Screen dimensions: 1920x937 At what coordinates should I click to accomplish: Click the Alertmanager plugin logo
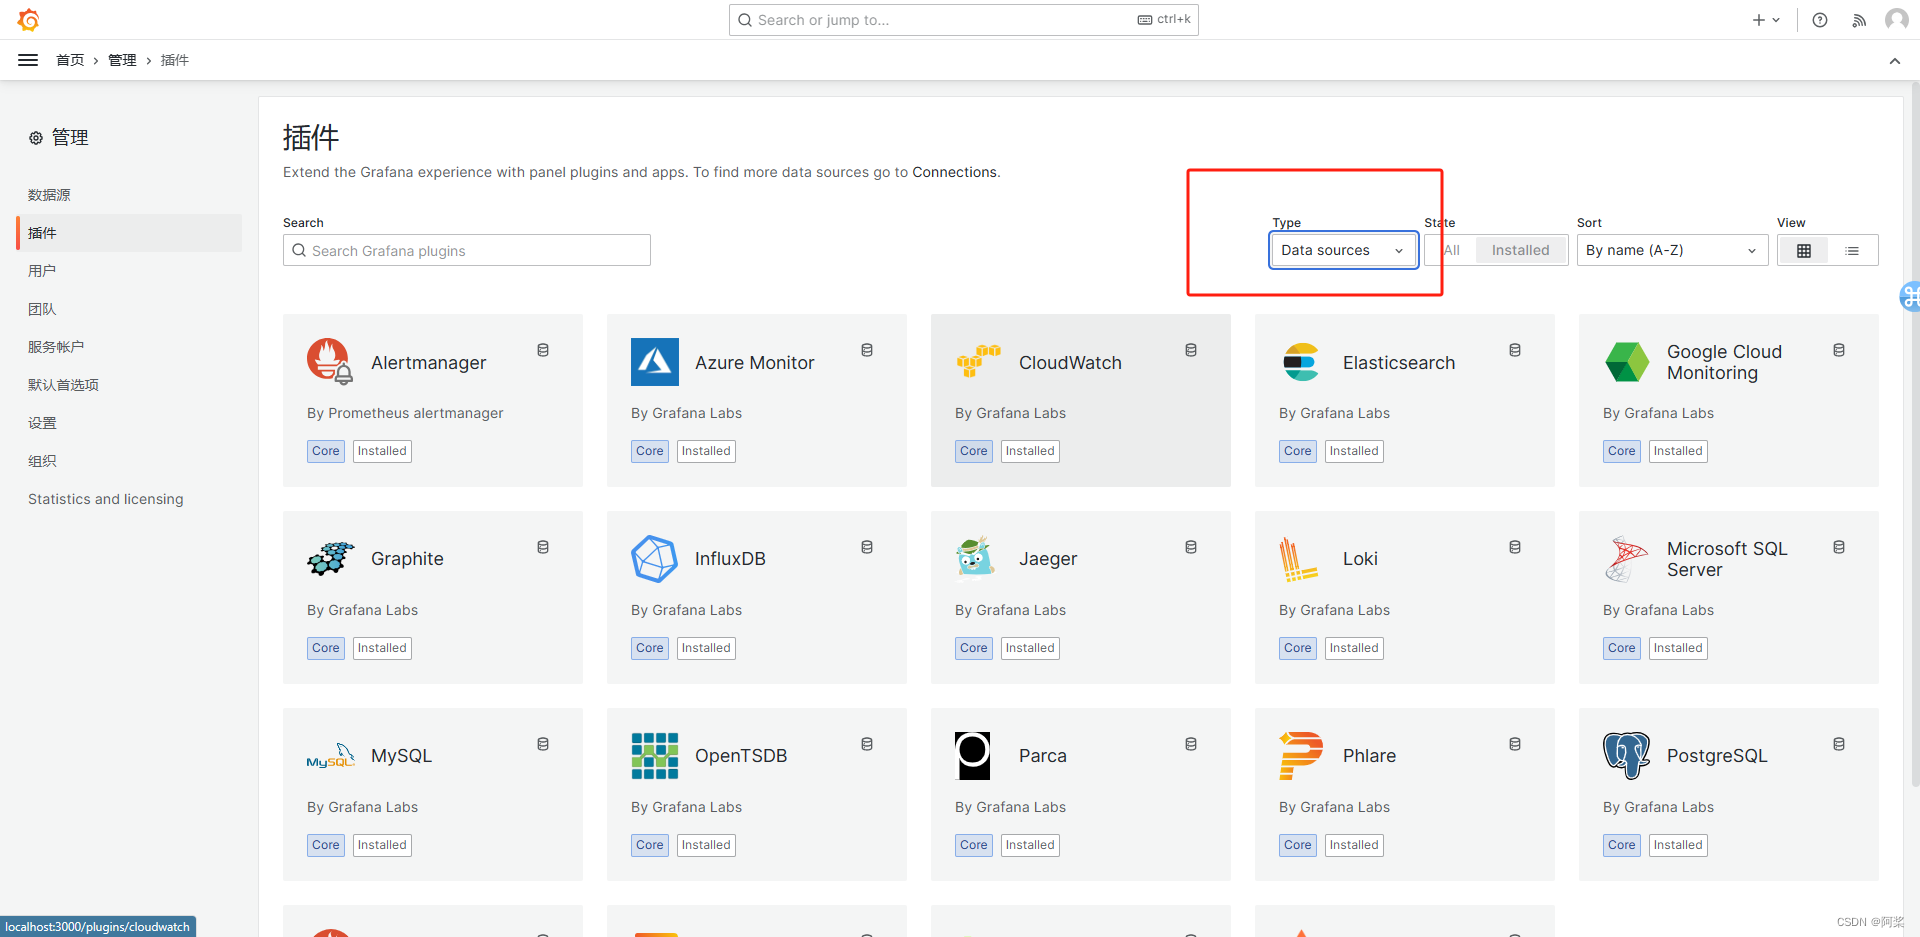[x=329, y=362]
